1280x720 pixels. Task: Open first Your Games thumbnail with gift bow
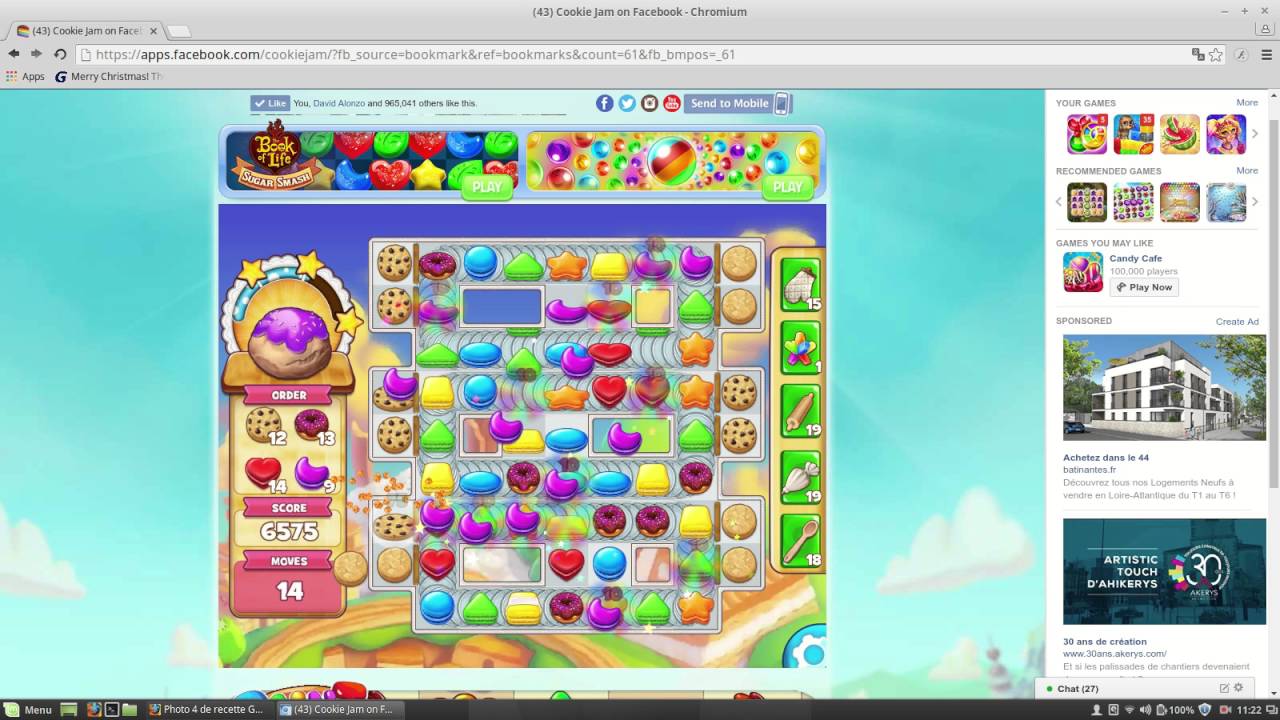tap(1087, 134)
